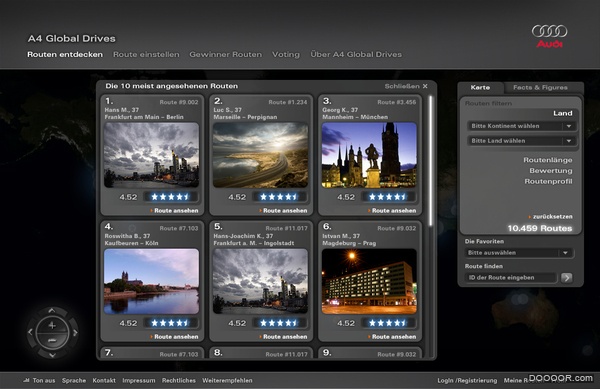
Task: Click Route #9.002 label
Action: (179, 102)
